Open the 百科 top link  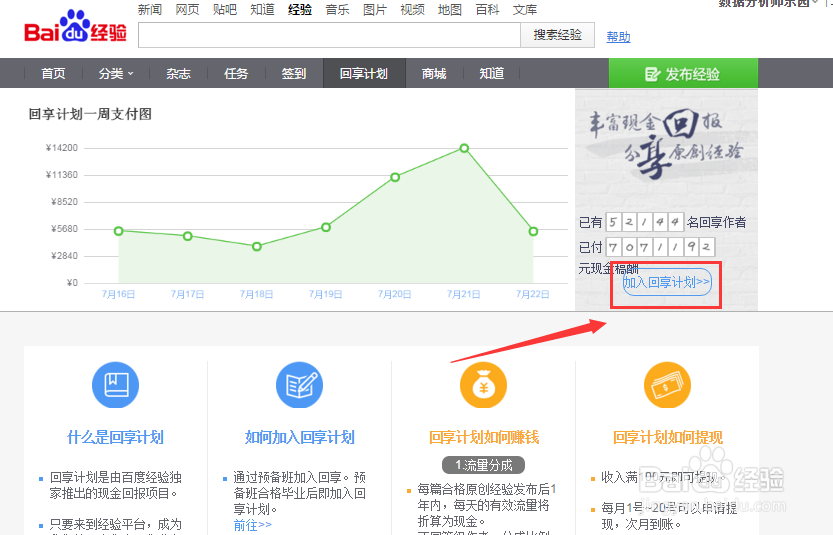click(x=487, y=10)
